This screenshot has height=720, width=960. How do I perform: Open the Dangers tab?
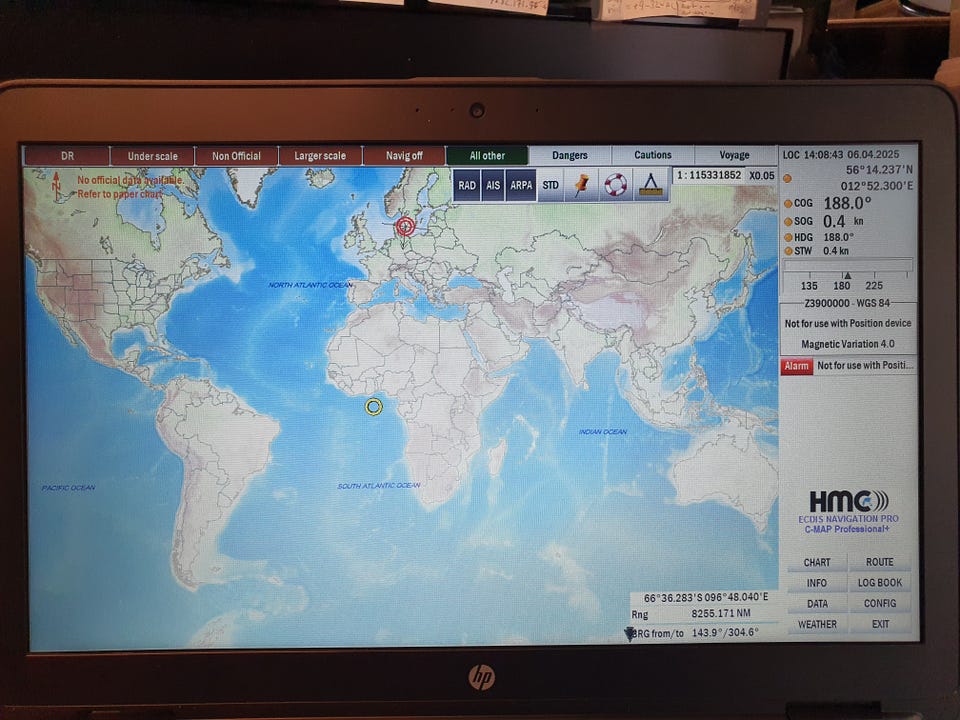pos(569,156)
